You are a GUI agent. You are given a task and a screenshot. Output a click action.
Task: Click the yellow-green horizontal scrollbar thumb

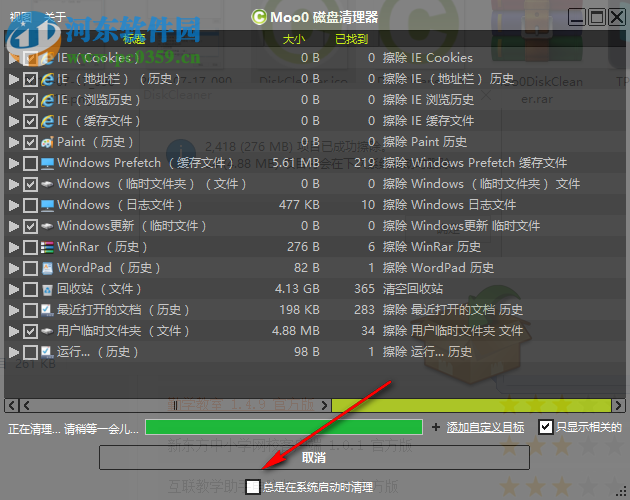(471, 405)
